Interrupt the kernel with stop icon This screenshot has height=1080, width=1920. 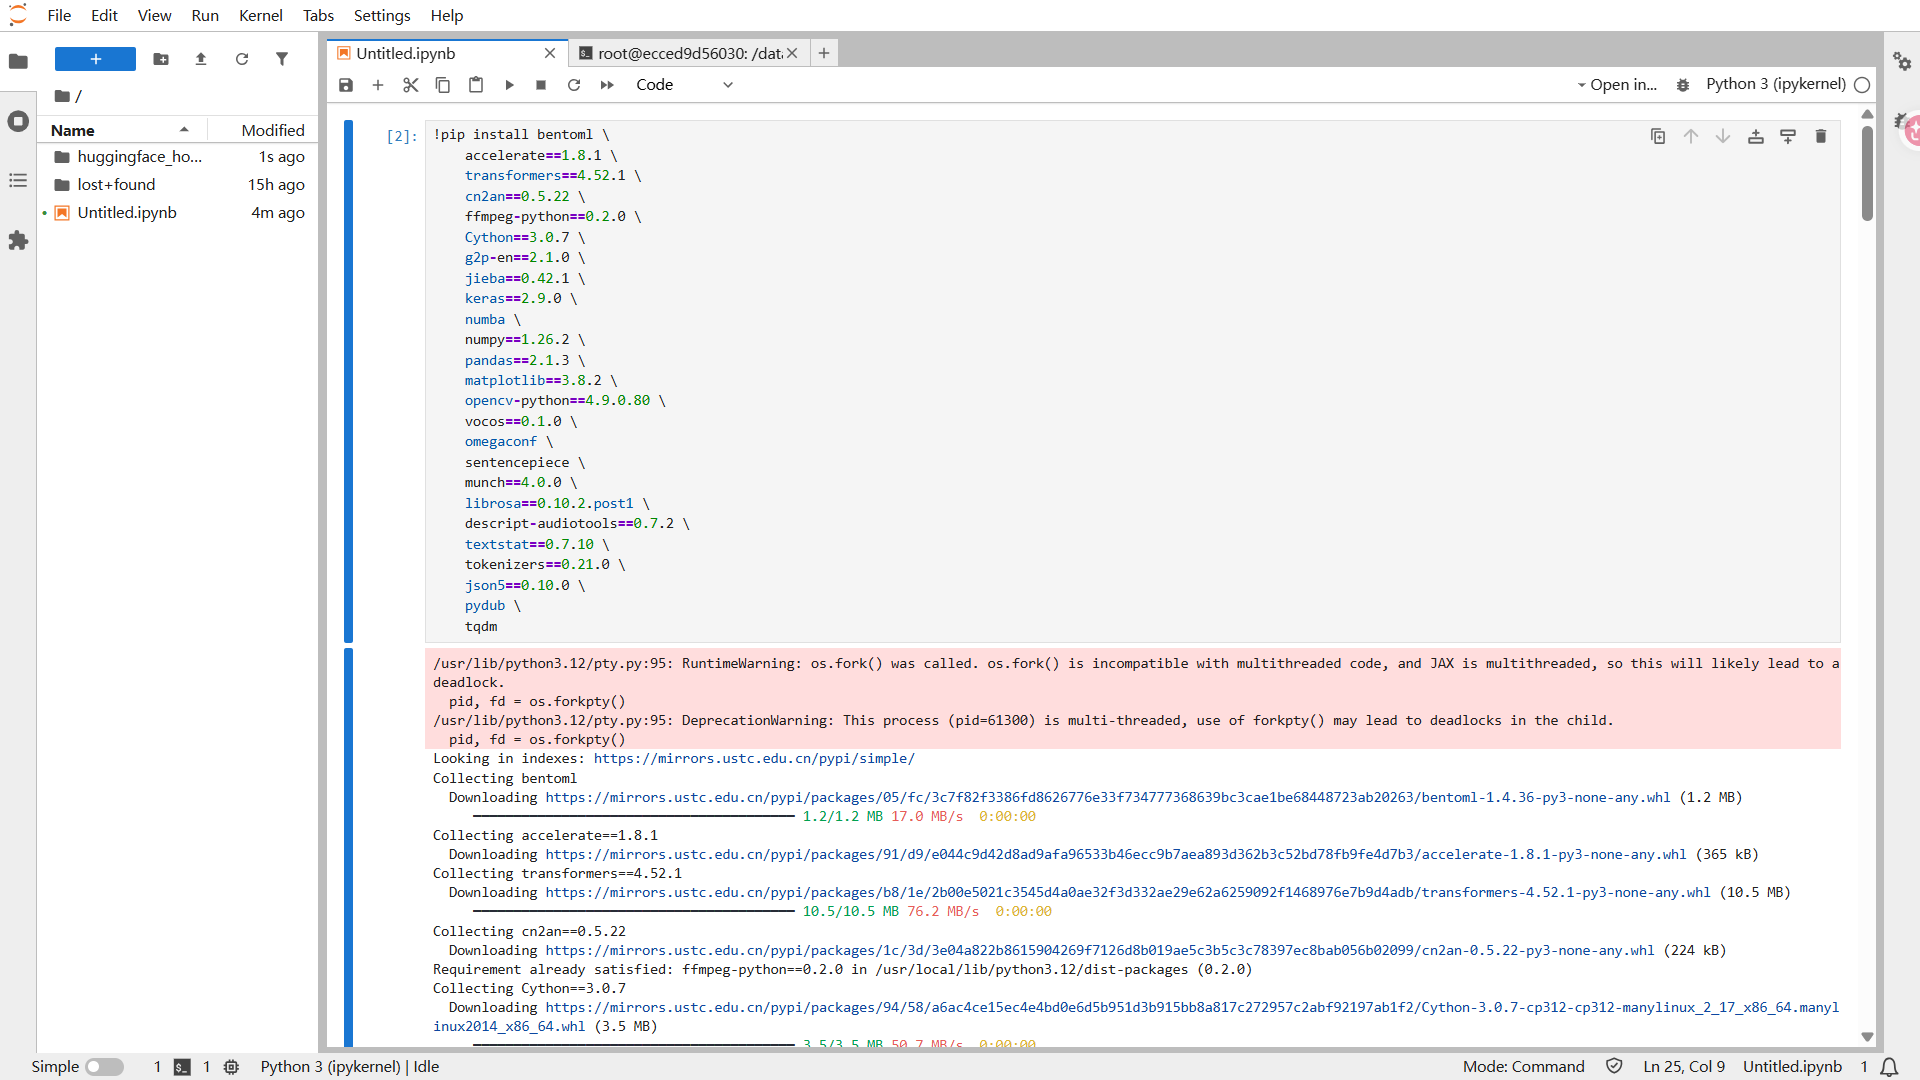tap(541, 85)
